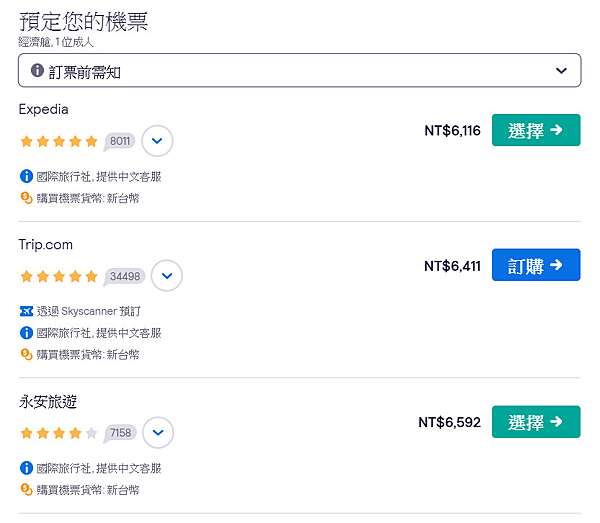Click the Skyscanner ticket icon under Trip.com
The width and height of the screenshot is (600, 523).
point(26,311)
